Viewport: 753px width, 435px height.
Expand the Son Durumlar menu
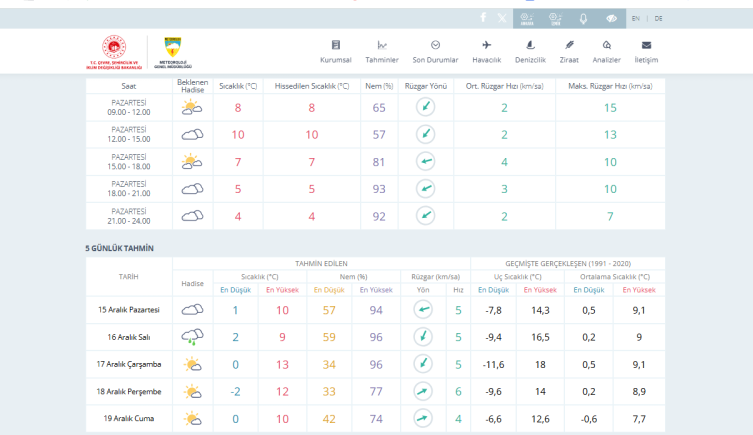(x=435, y=51)
